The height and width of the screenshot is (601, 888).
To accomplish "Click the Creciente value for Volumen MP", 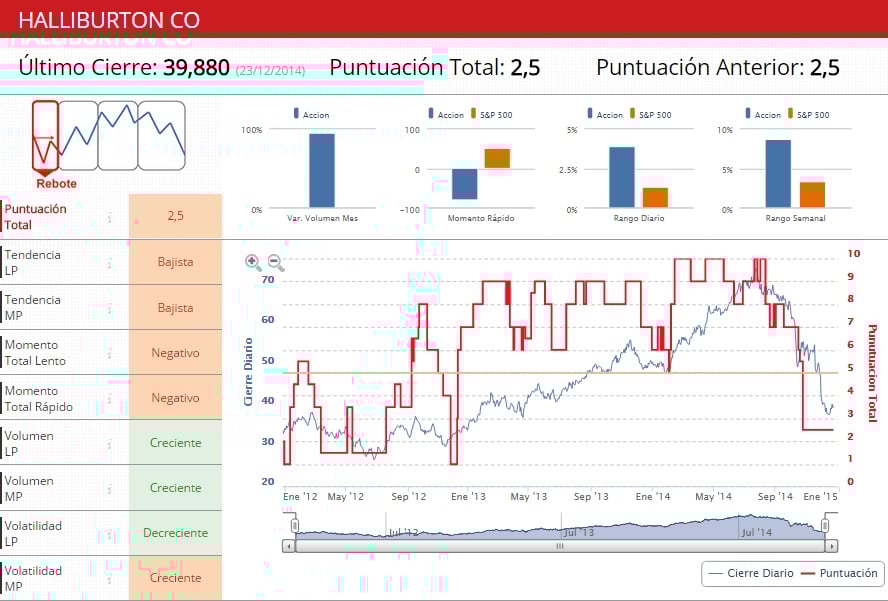I will pos(176,488).
